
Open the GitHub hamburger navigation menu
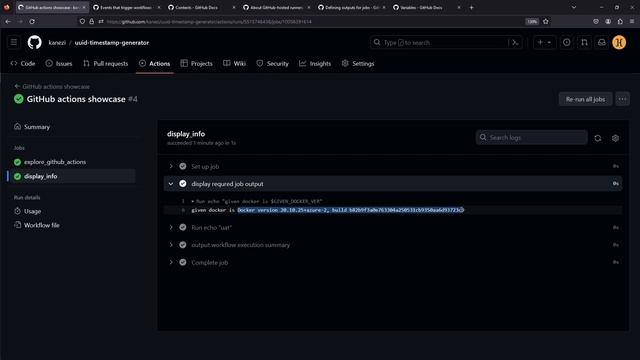tap(13, 42)
